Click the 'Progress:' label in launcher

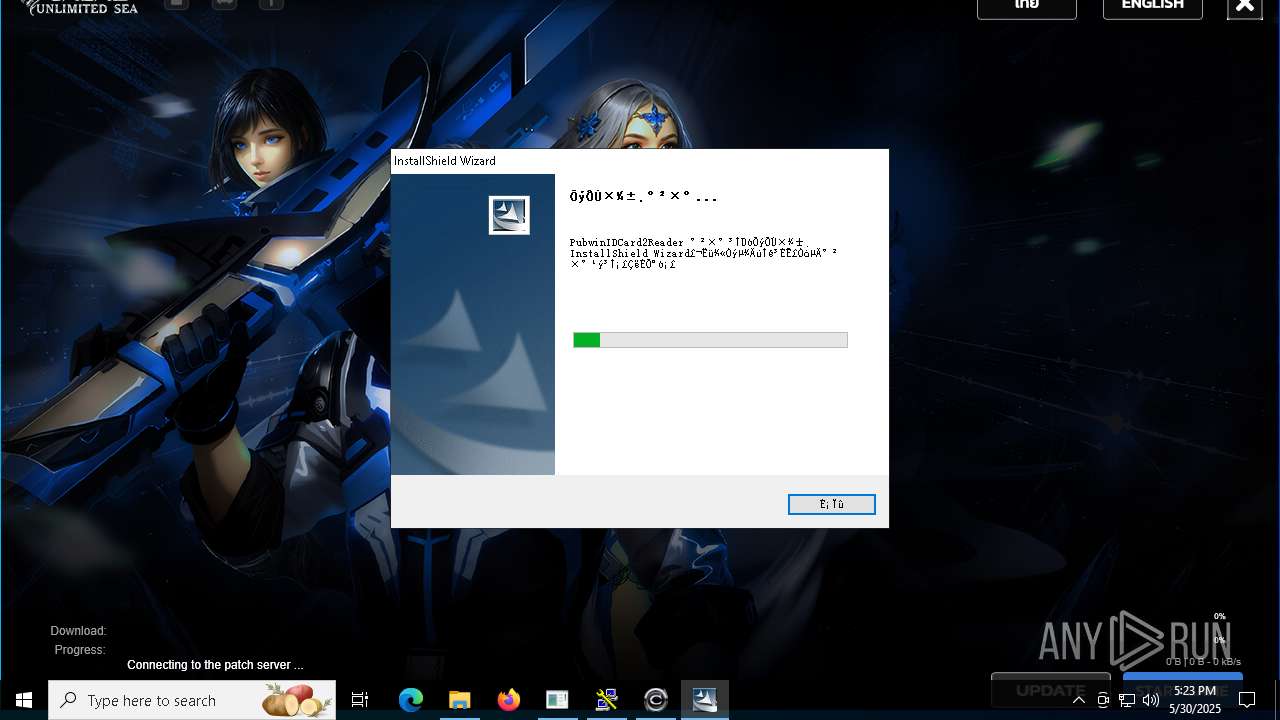tap(80, 650)
